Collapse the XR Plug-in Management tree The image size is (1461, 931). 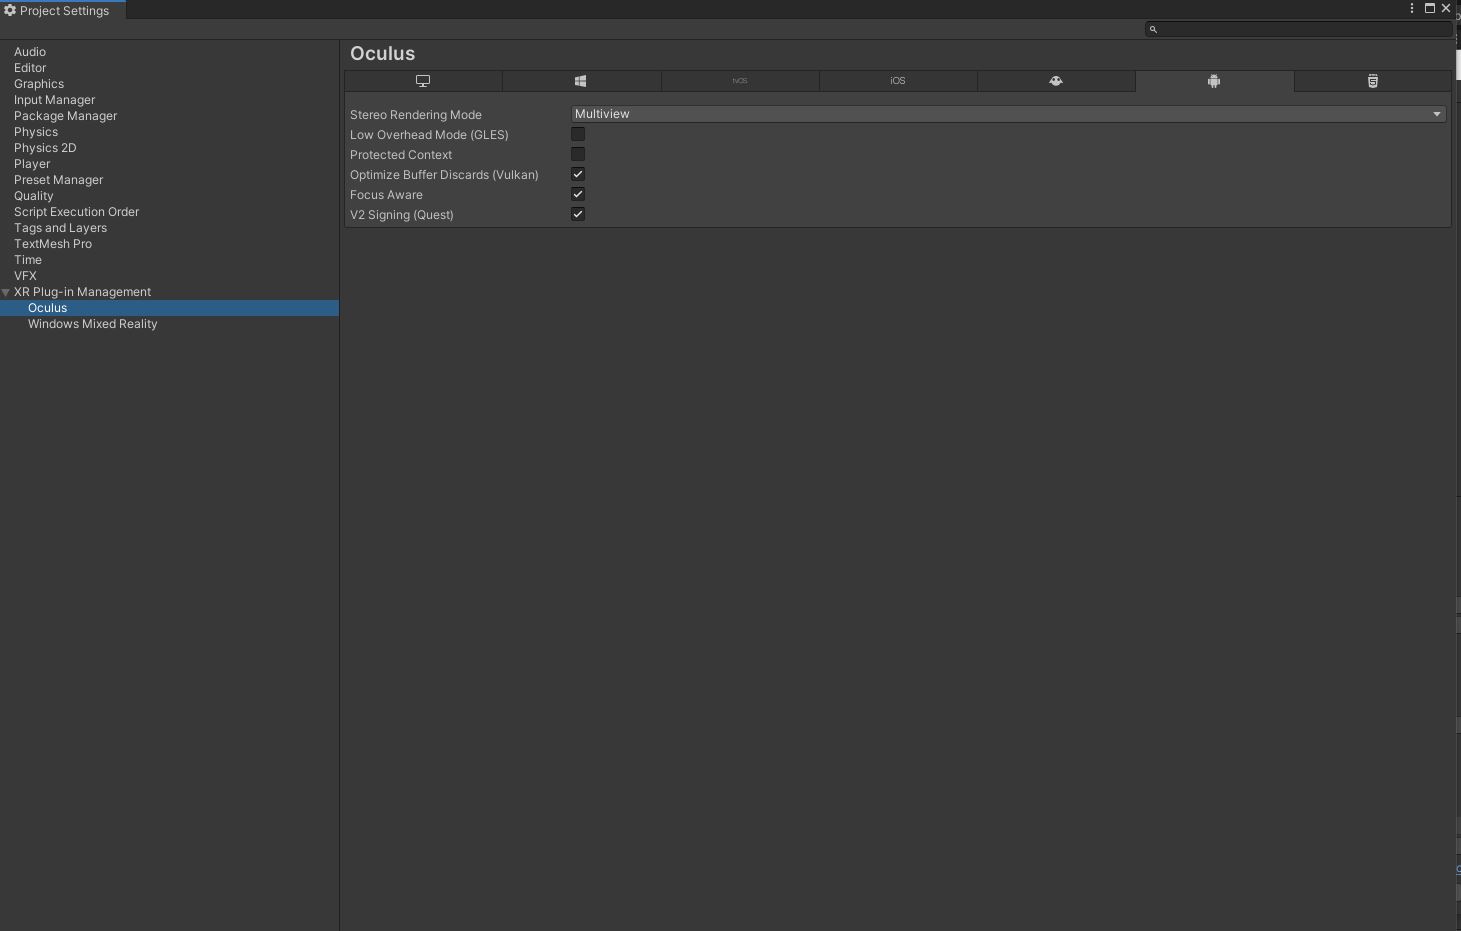click(x=6, y=292)
